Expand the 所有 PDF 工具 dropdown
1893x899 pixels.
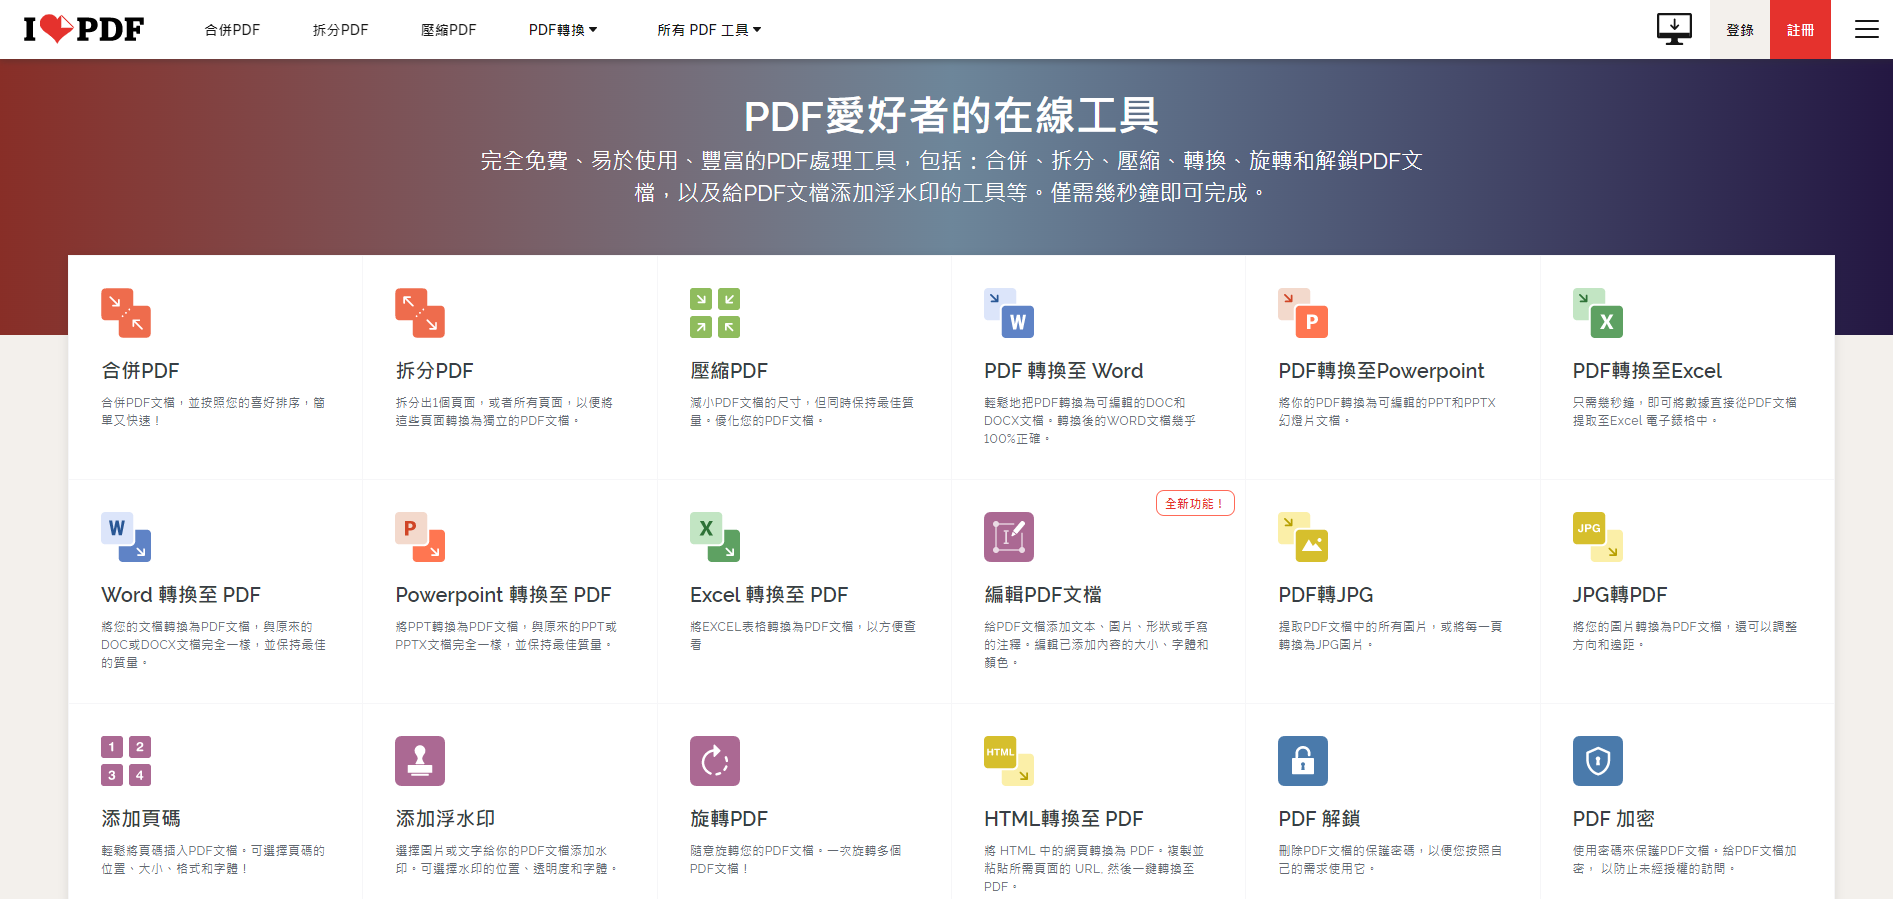coord(709,30)
